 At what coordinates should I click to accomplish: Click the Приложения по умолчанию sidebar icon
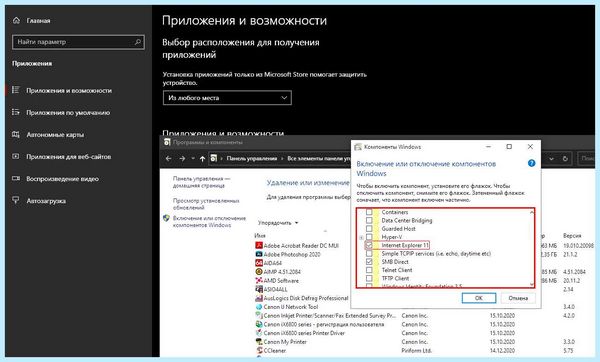coord(16,112)
